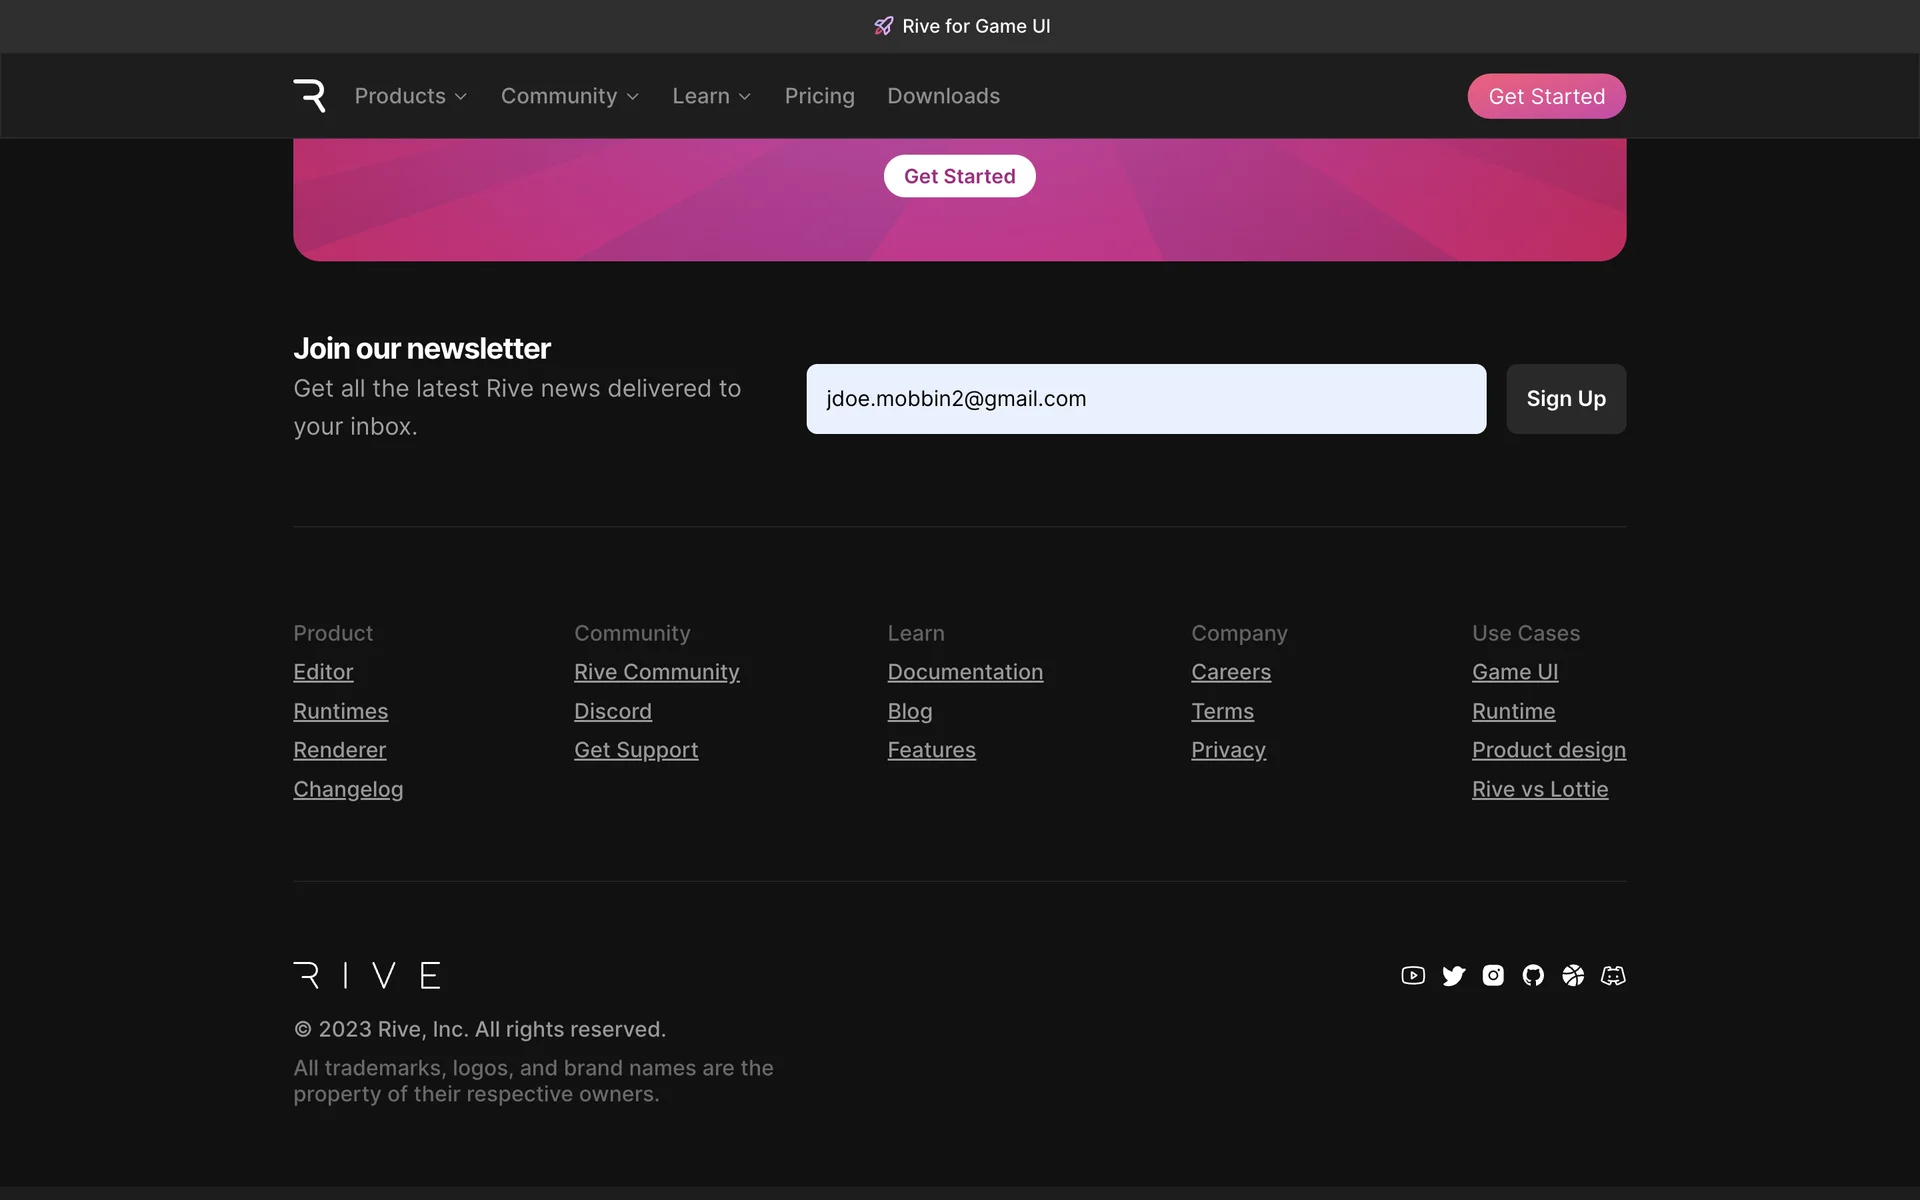Viewport: 1920px width, 1200px height.
Task: Open Downloads from the navbar
Action: point(943,96)
